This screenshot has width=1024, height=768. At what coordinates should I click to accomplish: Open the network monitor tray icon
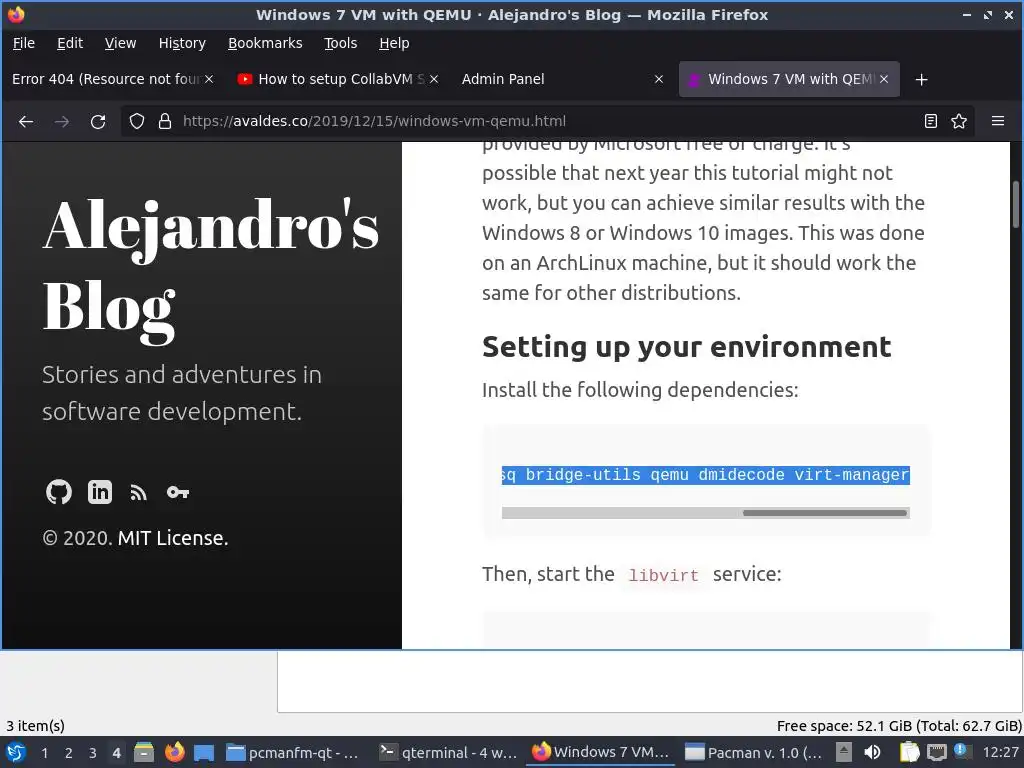[x=936, y=753]
